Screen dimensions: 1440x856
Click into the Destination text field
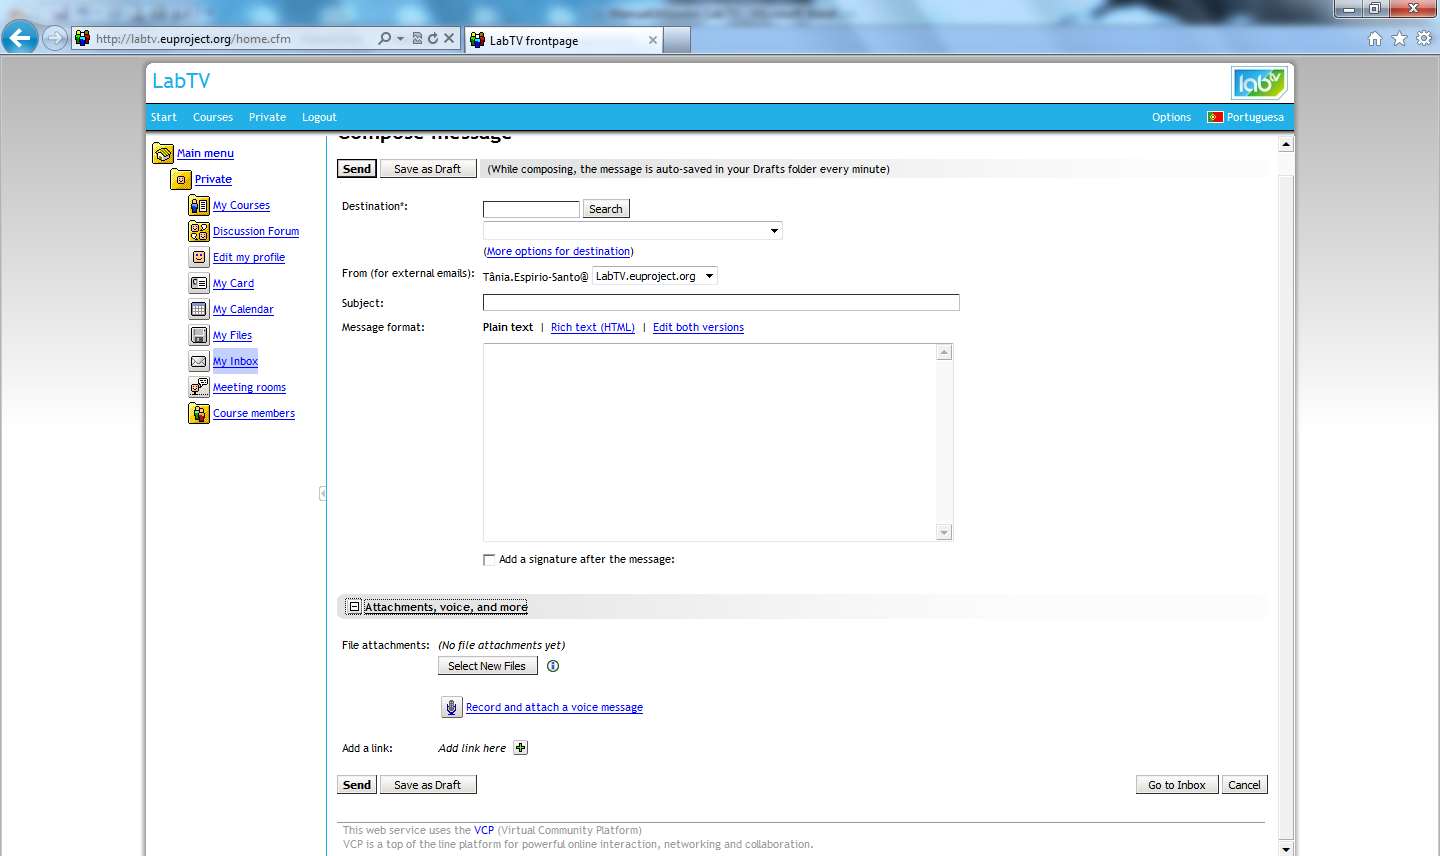[x=531, y=209]
